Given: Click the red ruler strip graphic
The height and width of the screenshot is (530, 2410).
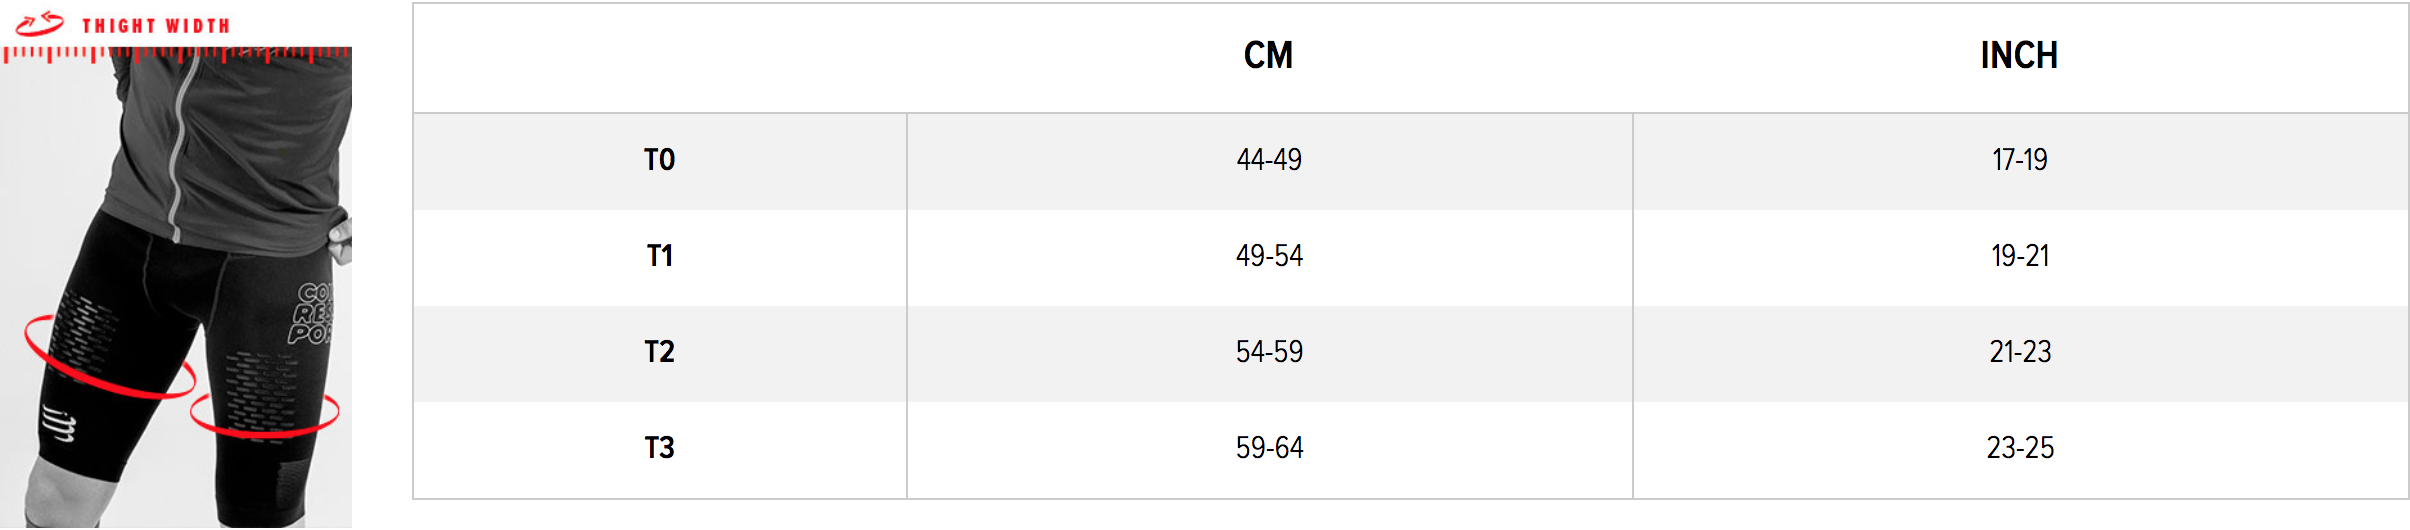Looking at the screenshot, I should [x=176, y=55].
